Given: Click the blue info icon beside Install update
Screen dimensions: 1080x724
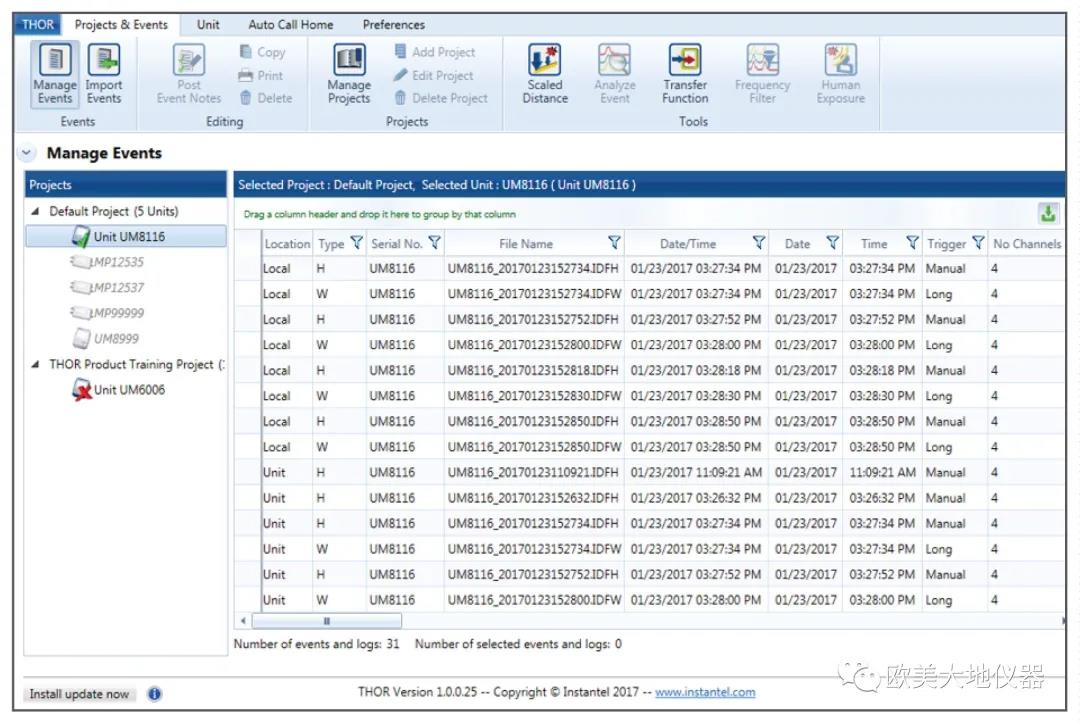Looking at the screenshot, I should [x=155, y=694].
